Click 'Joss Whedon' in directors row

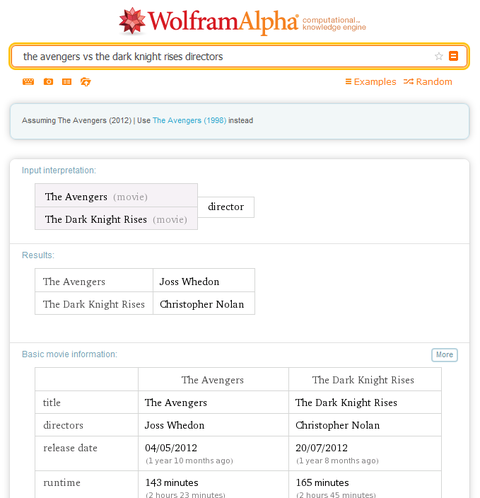pos(175,425)
